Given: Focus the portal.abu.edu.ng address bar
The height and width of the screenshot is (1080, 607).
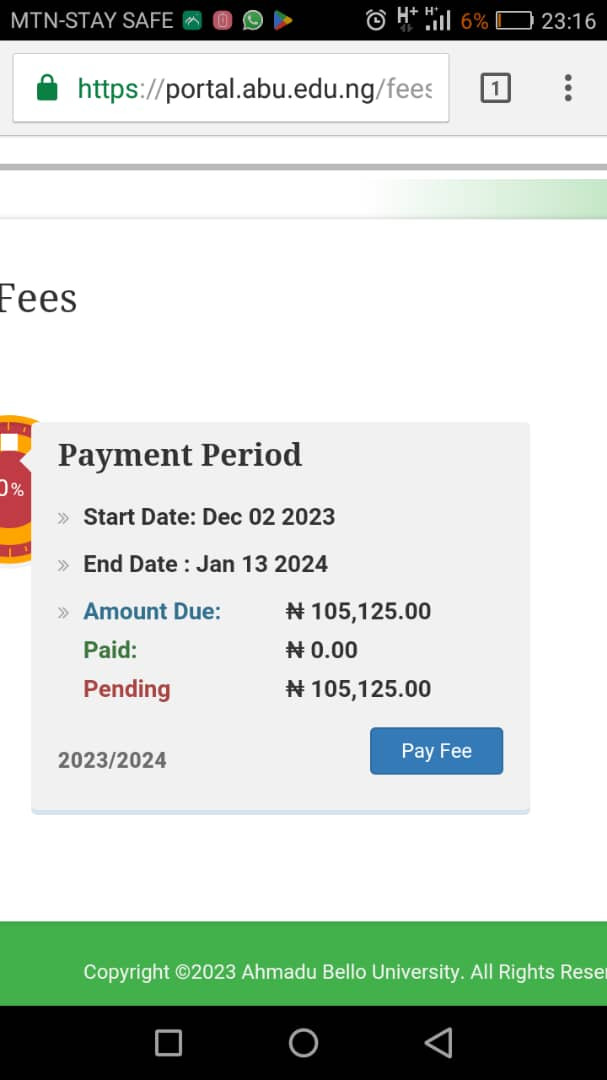Looking at the screenshot, I should [x=255, y=89].
